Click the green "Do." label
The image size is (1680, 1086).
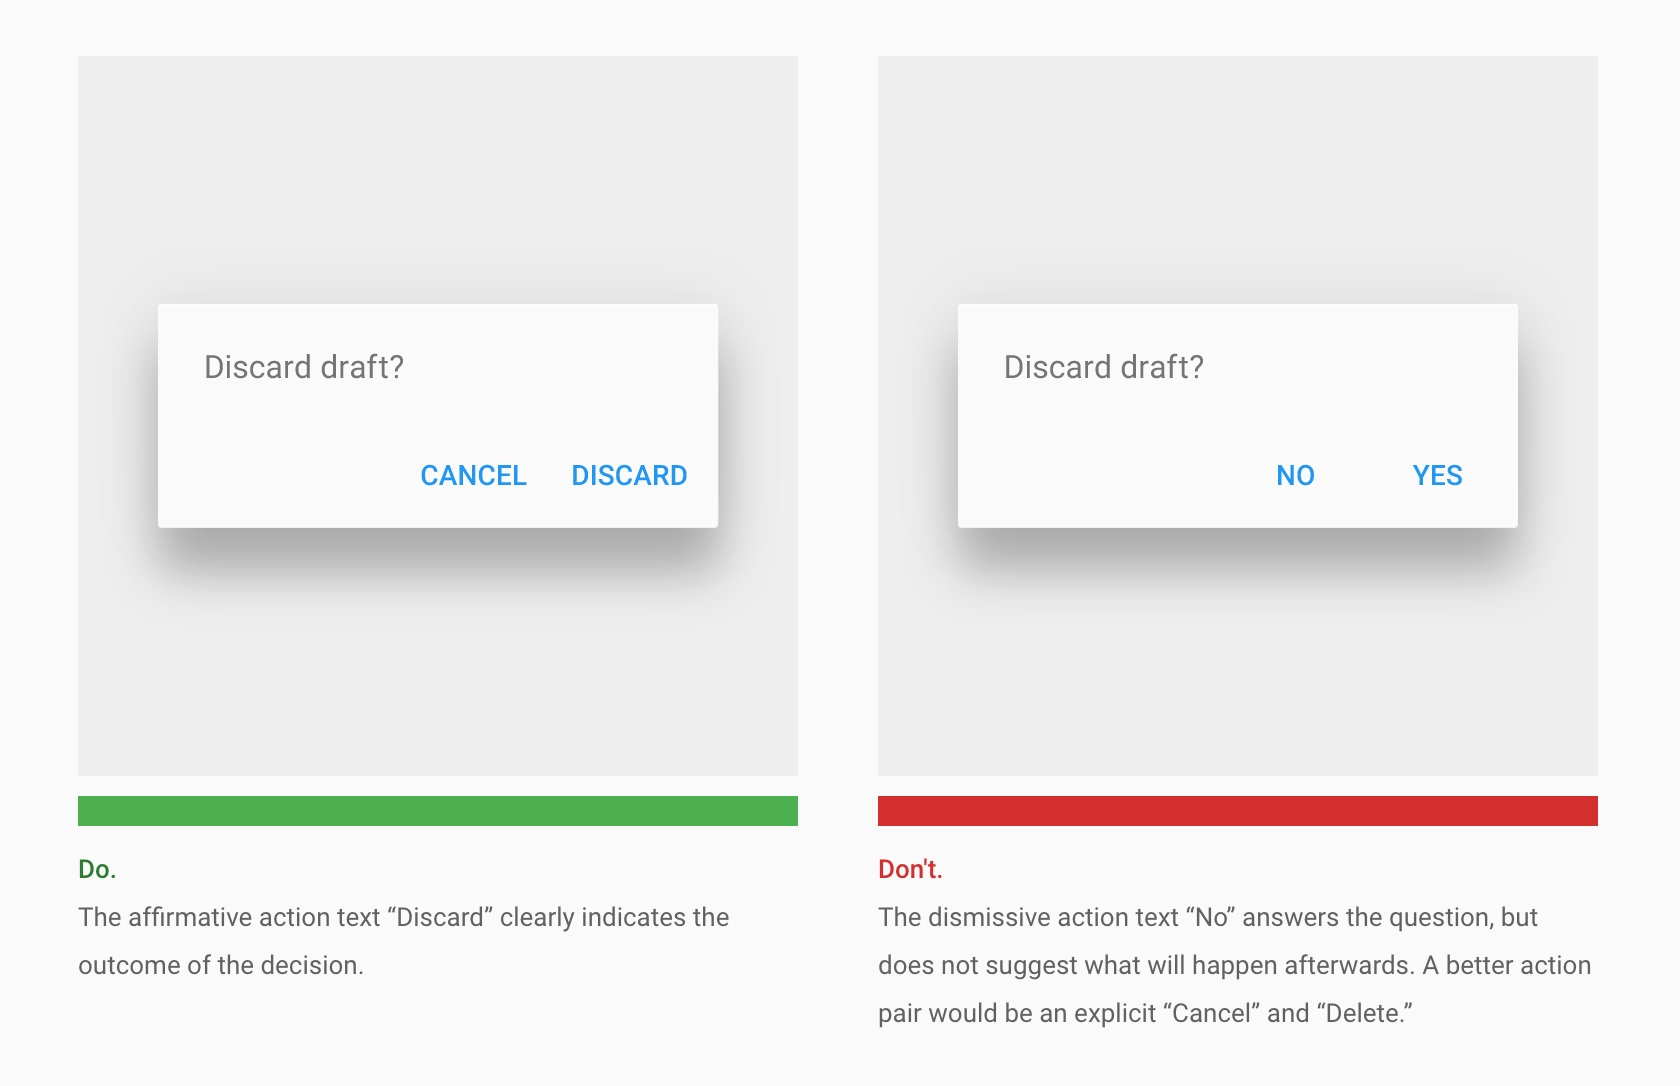click(x=97, y=869)
